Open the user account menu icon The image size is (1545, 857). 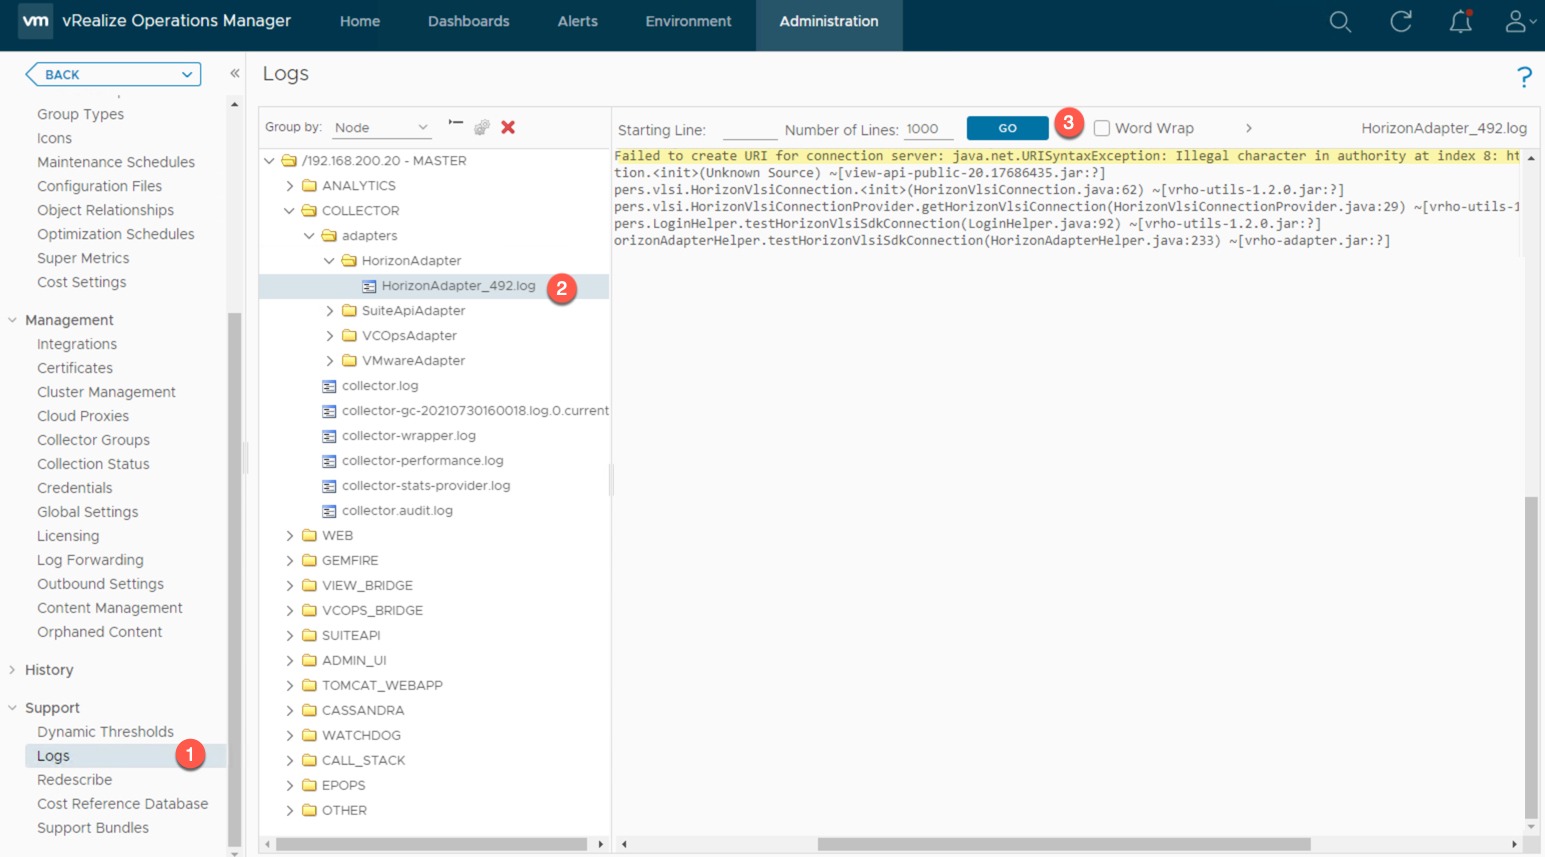(1519, 21)
